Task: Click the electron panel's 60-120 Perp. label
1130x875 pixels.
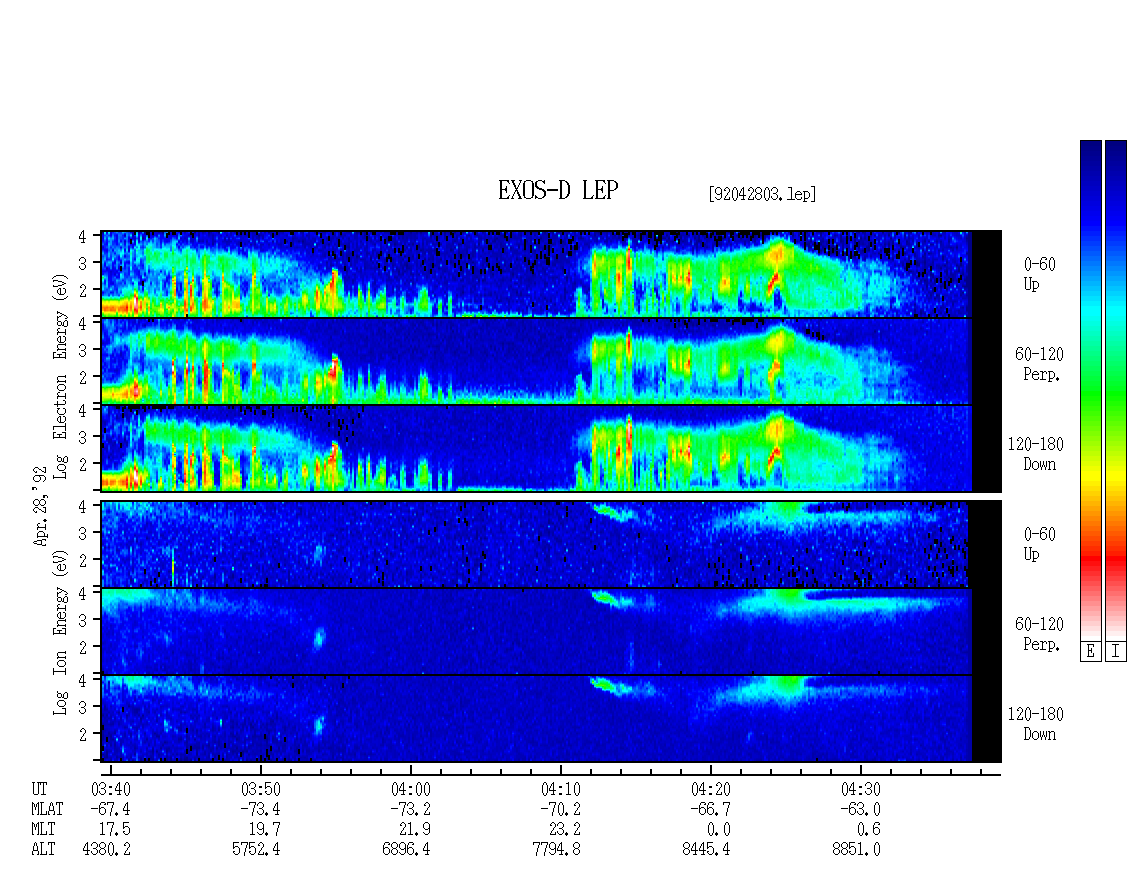Action: click(1039, 364)
